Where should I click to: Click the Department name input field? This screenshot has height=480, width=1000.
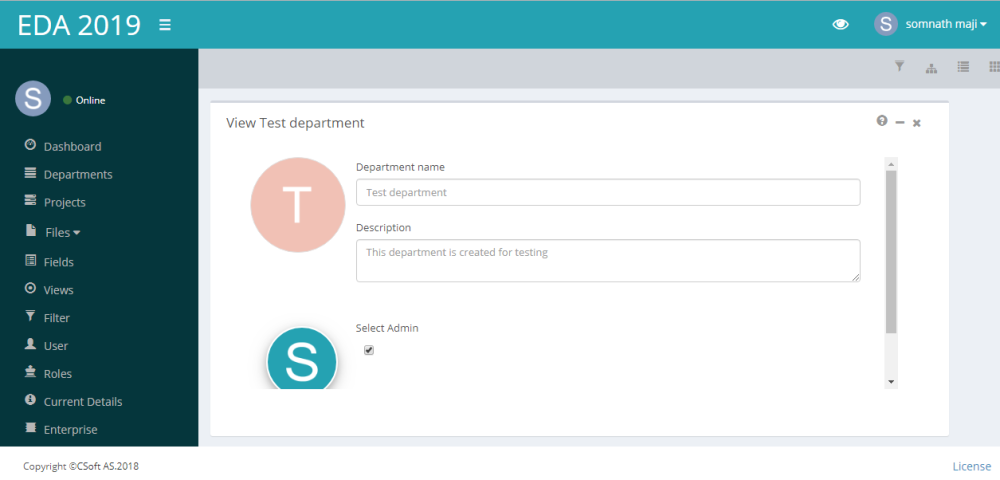pos(608,193)
